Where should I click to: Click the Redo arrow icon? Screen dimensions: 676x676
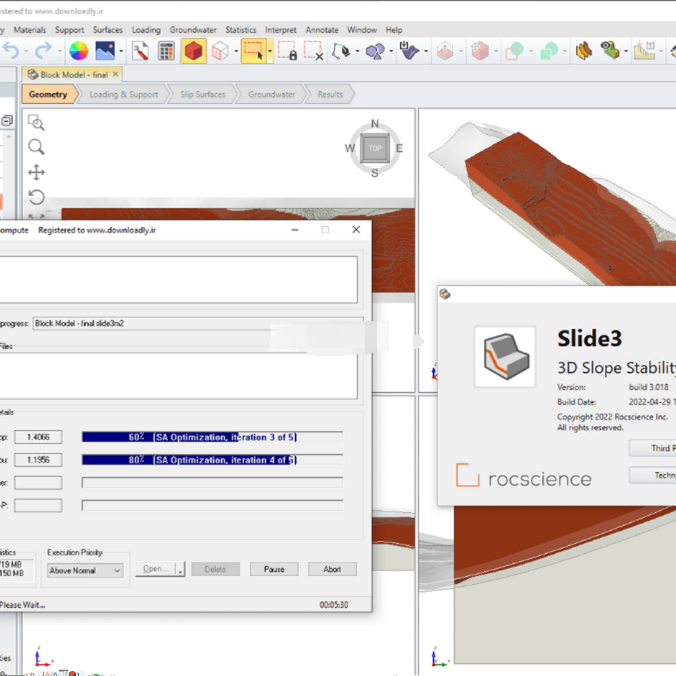click(43, 51)
